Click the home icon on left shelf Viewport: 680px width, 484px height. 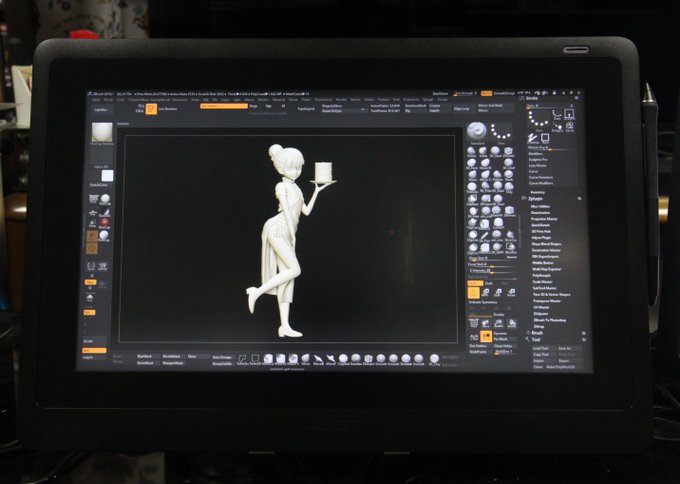tap(90, 298)
